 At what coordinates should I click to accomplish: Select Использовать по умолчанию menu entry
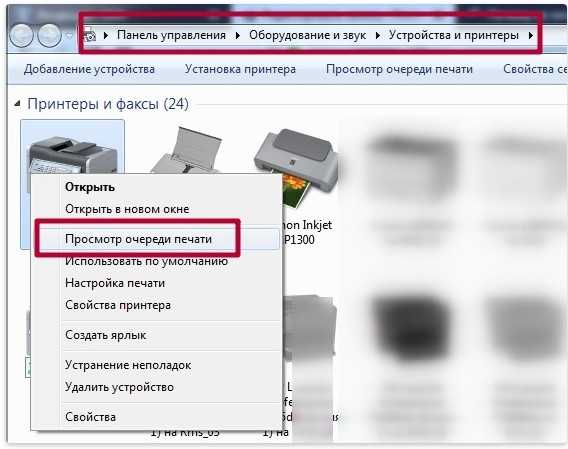[146, 261]
